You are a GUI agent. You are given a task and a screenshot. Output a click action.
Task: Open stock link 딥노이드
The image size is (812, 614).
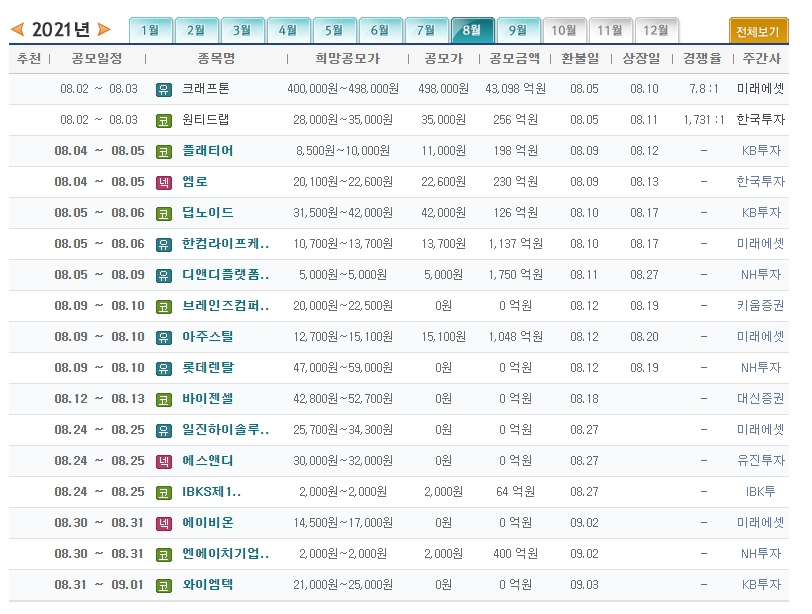pos(208,213)
